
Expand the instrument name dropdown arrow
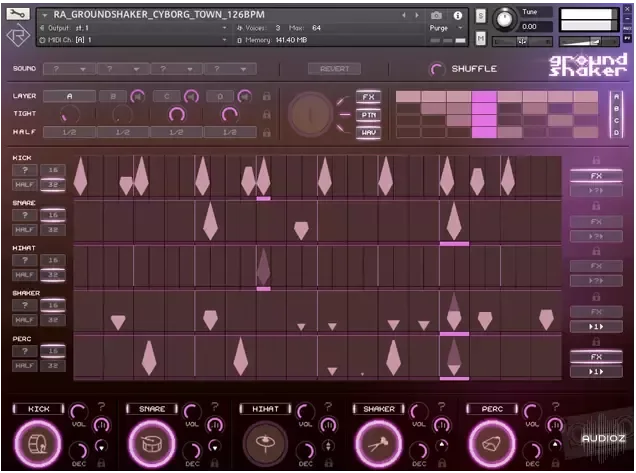(x=45, y=15)
